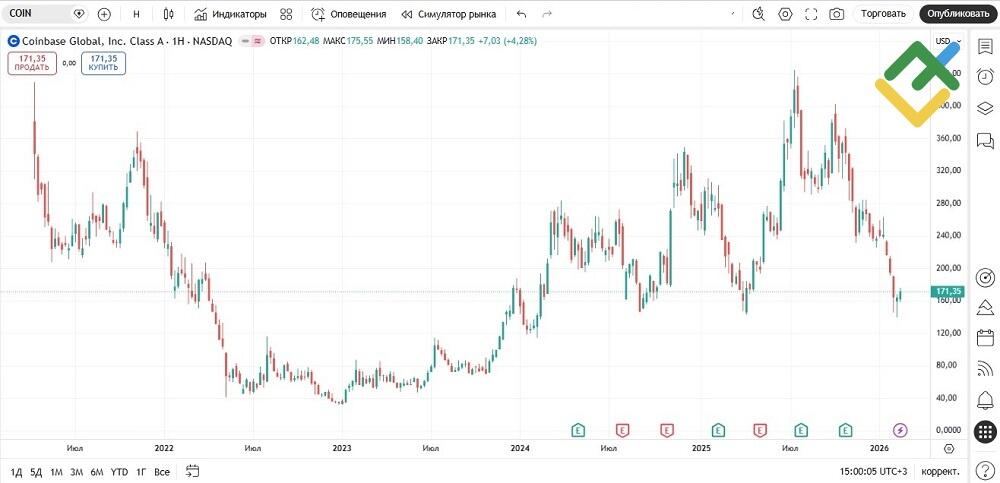Open the chats speech-bubble icon
1000x483 pixels.
[x=985, y=140]
